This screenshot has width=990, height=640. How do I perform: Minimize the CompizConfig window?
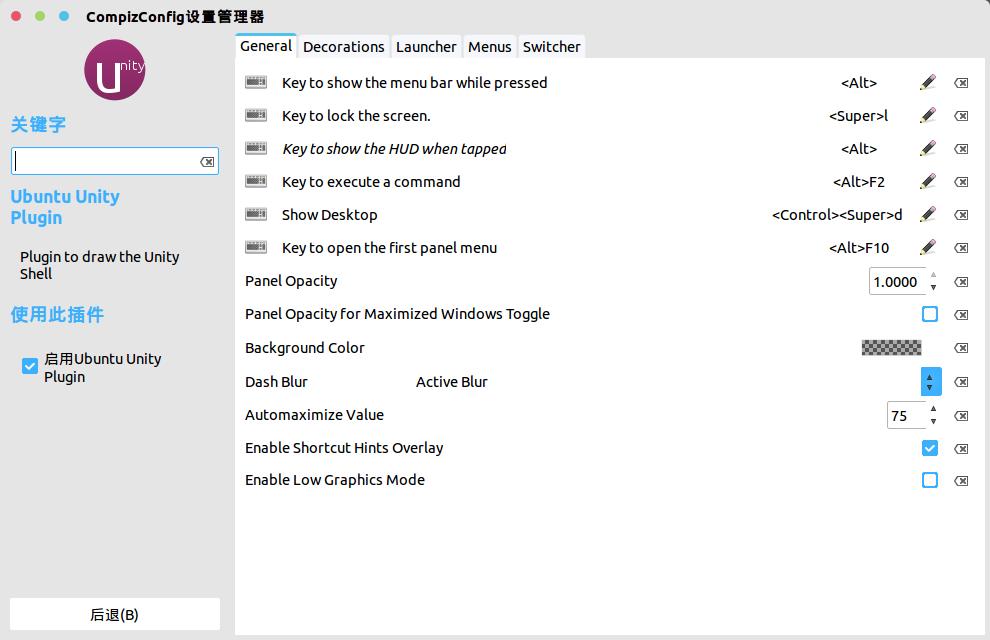tap(40, 16)
